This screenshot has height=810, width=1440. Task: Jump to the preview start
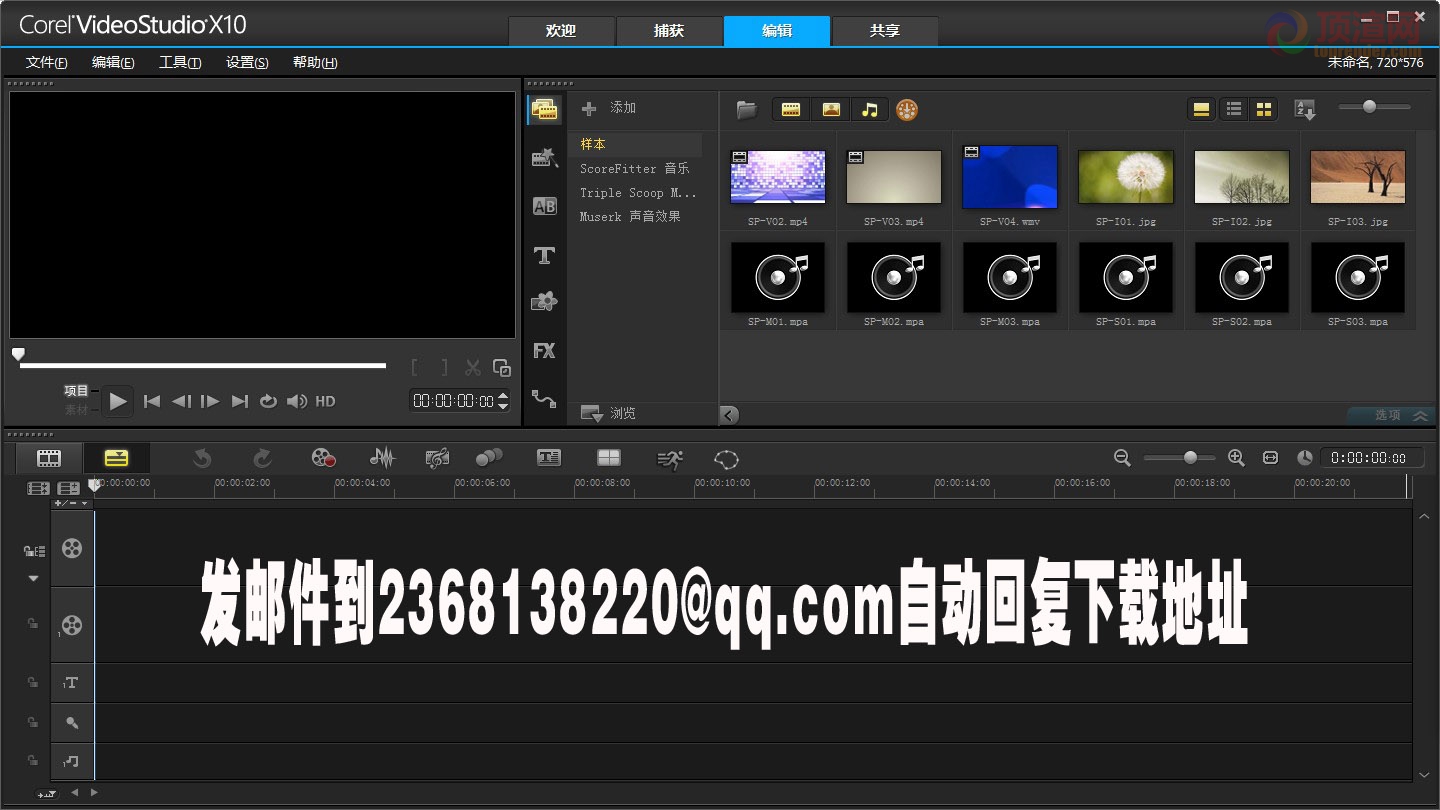pos(152,401)
